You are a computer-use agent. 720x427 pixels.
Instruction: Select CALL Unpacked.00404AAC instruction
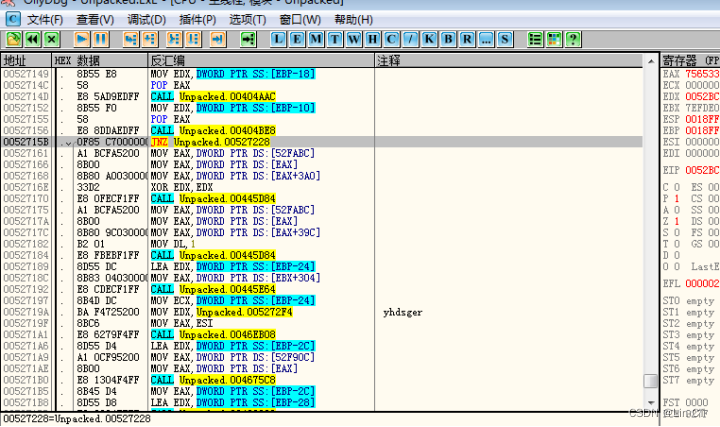(x=213, y=96)
